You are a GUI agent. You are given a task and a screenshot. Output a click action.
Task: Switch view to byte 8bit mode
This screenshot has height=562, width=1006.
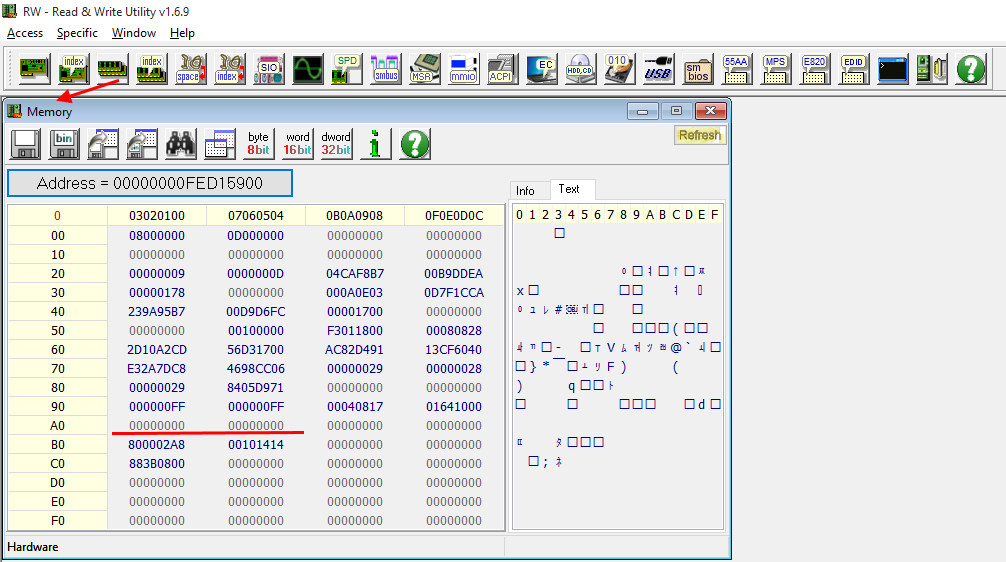coord(259,144)
